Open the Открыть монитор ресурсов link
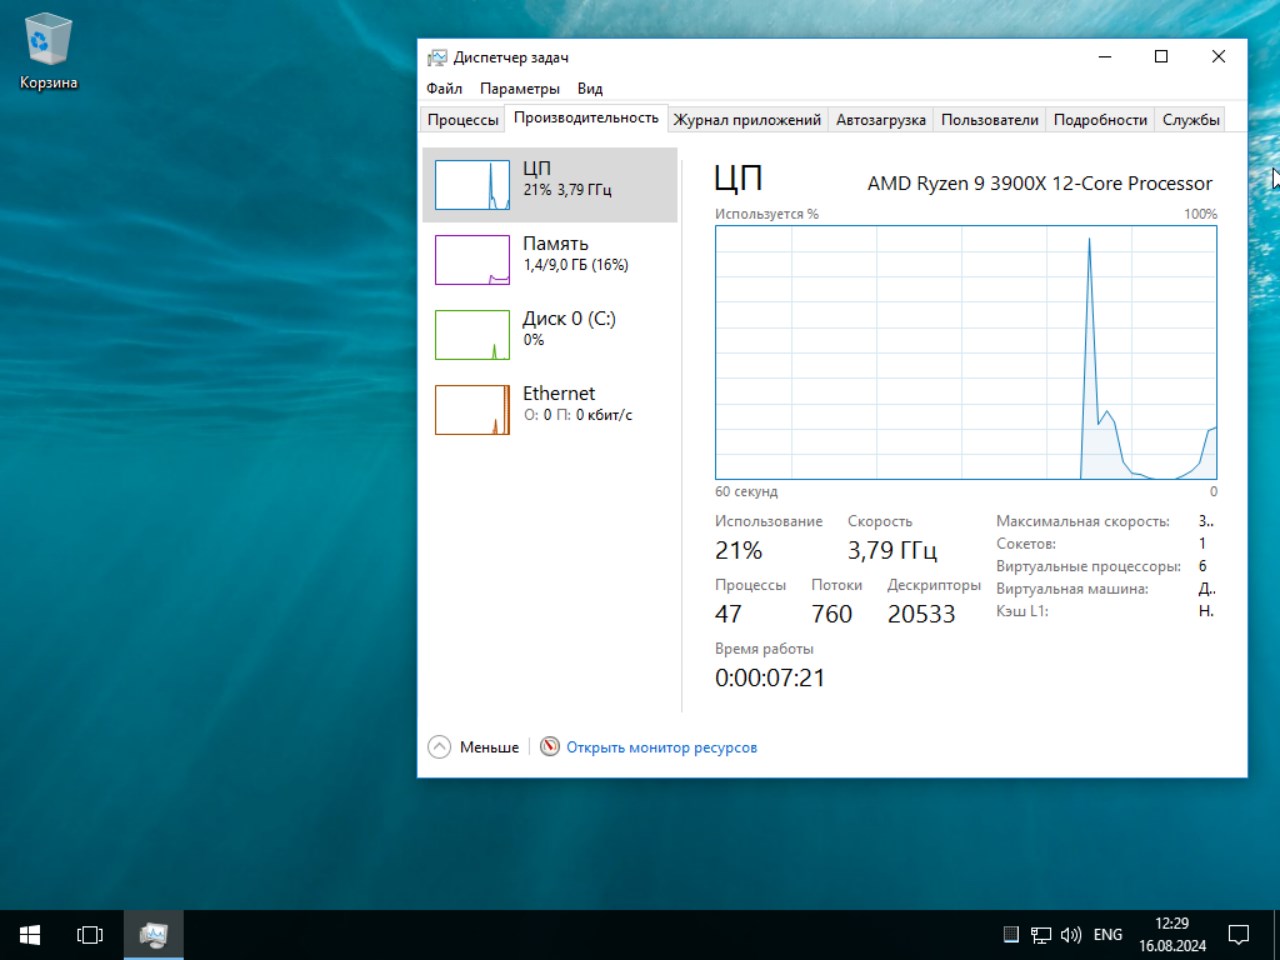Screen dimensions: 1280x960 [x=662, y=747]
